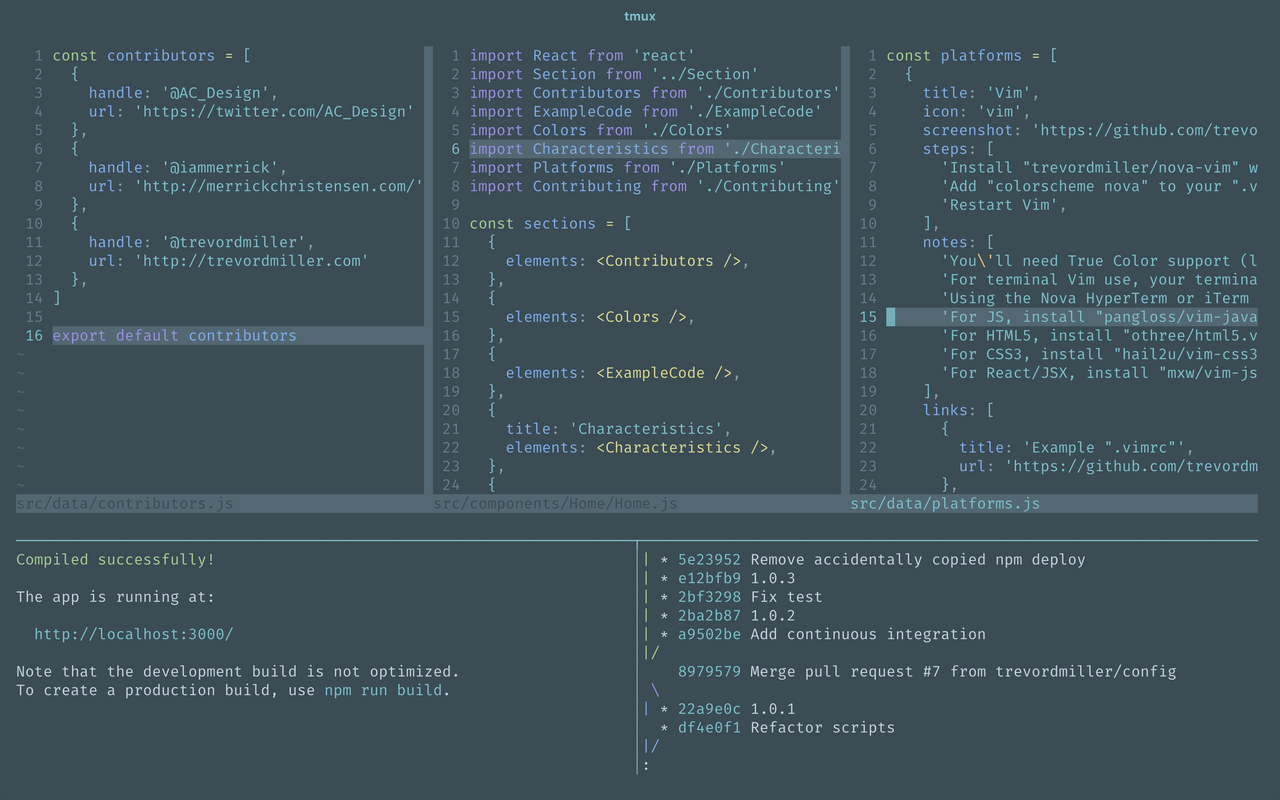Click the df4e0f1 Refactor scripts commit
The image size is (1280, 800).
coord(786,727)
